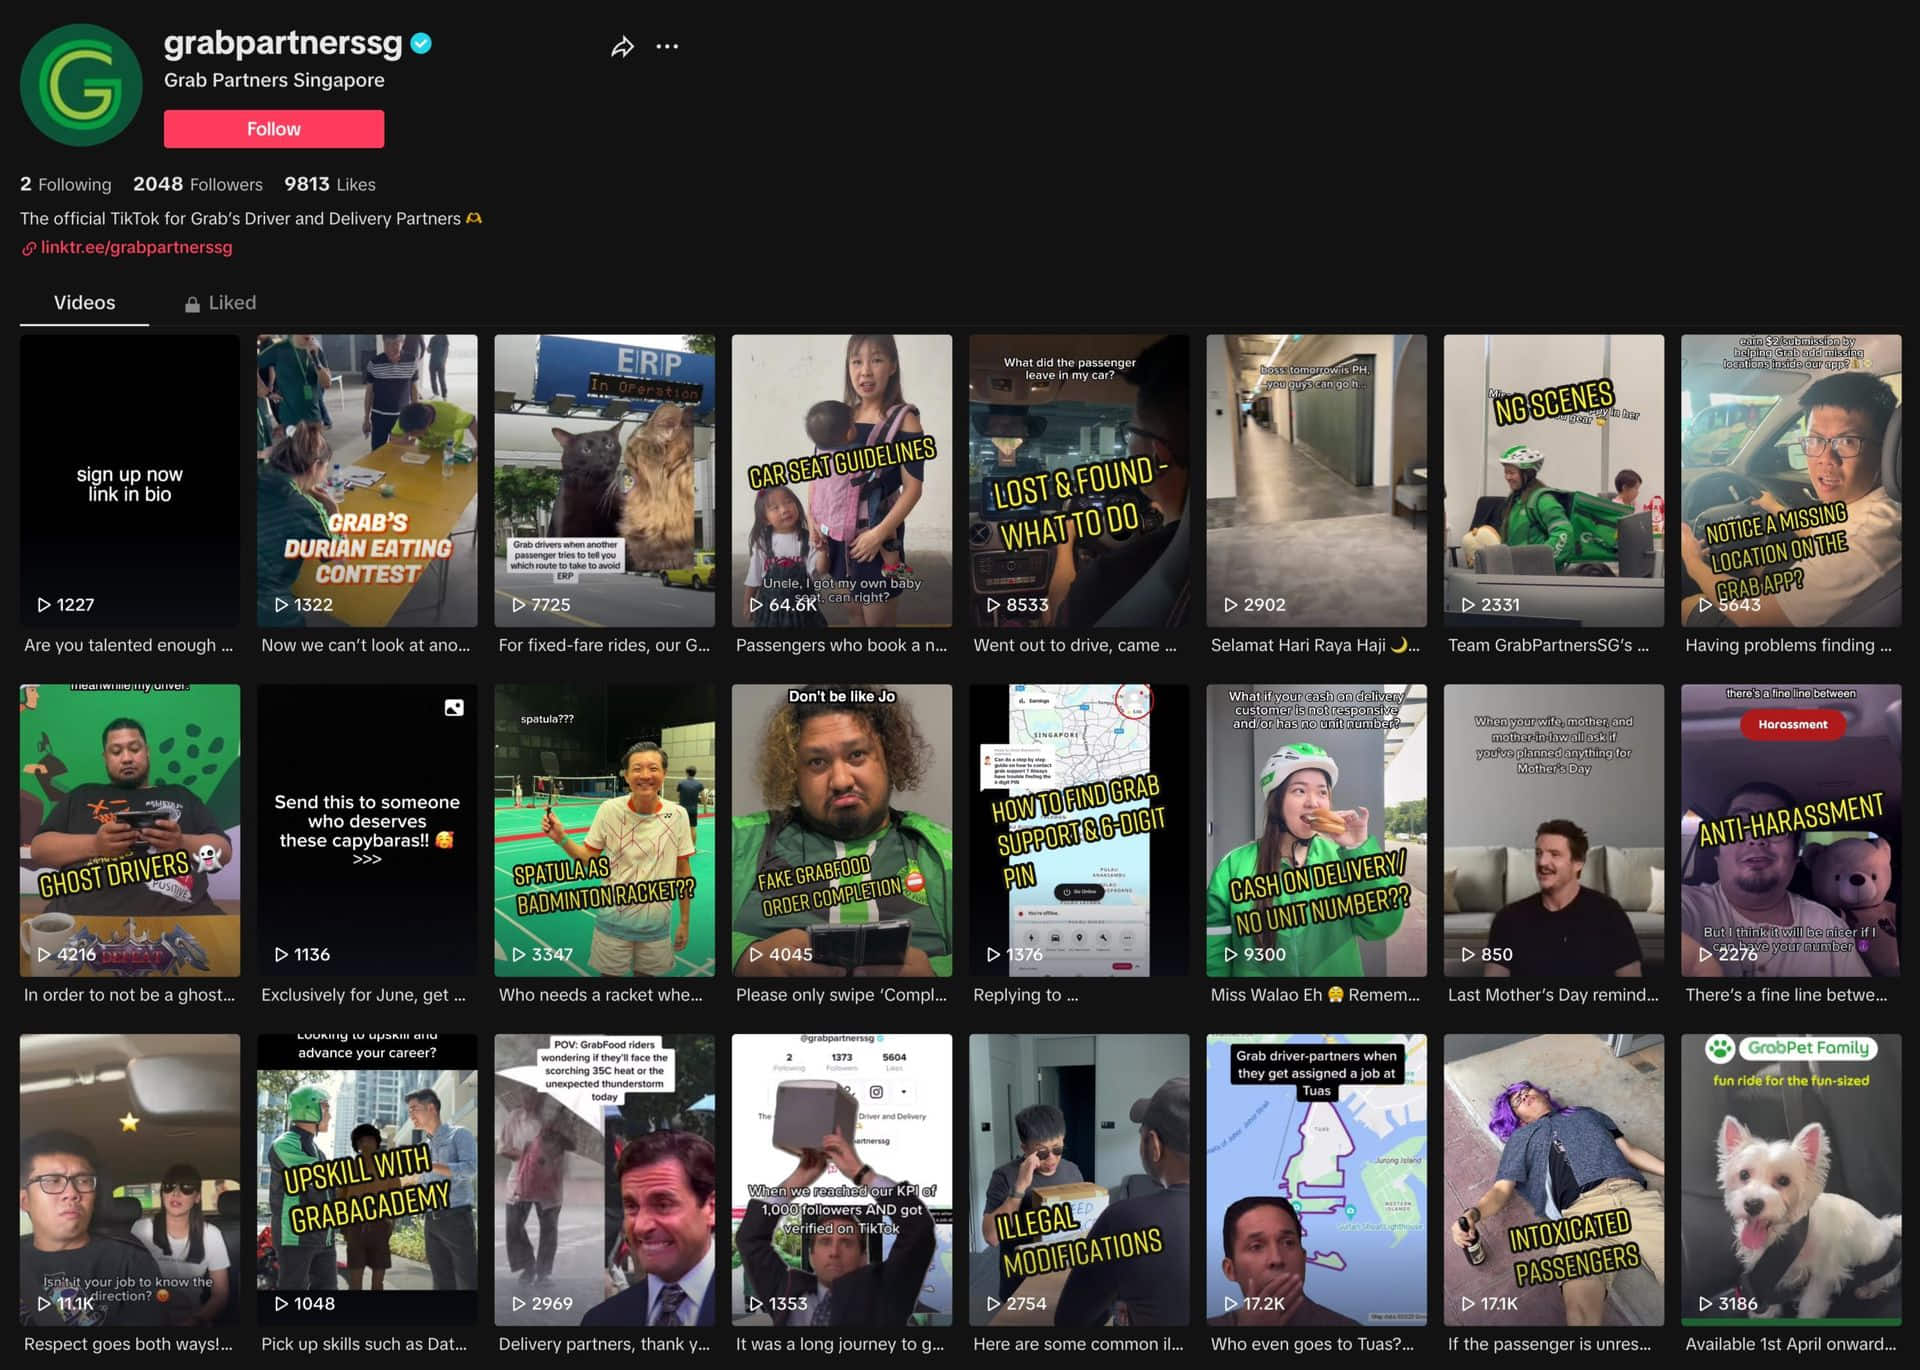Open the 'know the direction' car video
The image size is (1920, 1370).
click(130, 1180)
